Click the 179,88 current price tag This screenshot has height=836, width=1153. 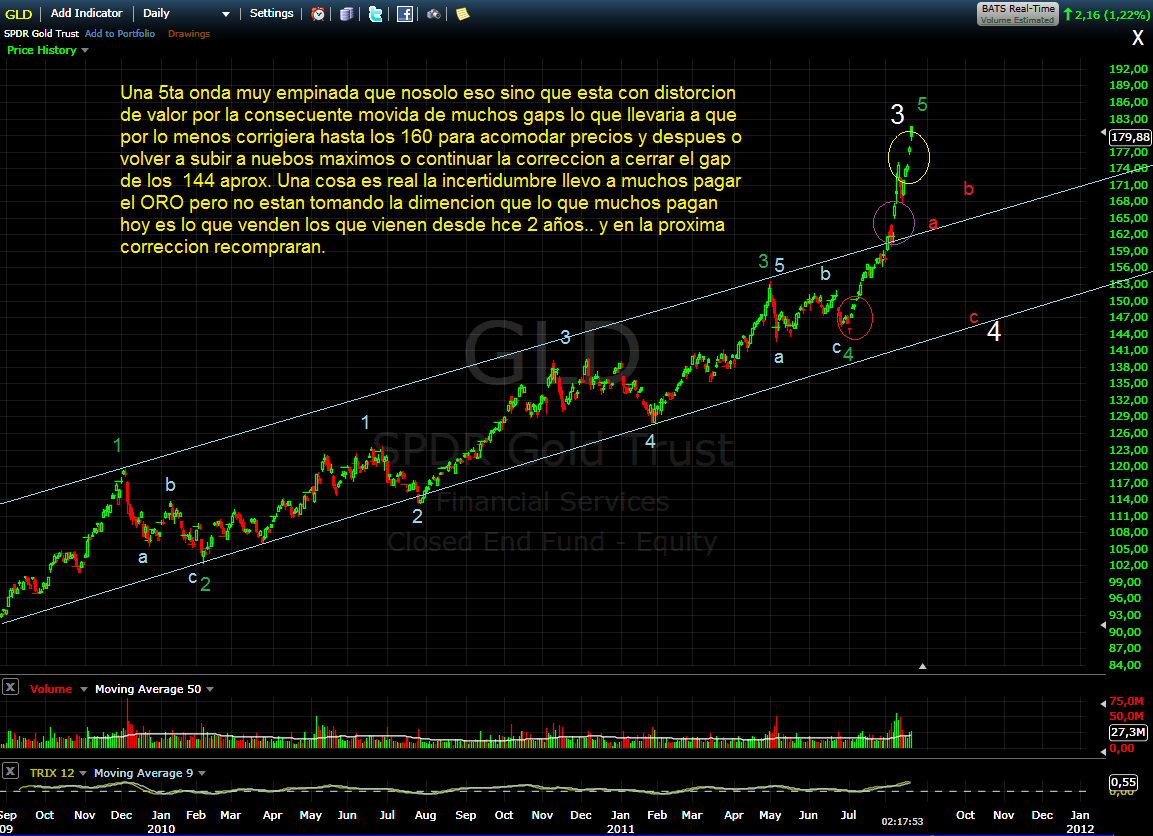pos(1130,137)
